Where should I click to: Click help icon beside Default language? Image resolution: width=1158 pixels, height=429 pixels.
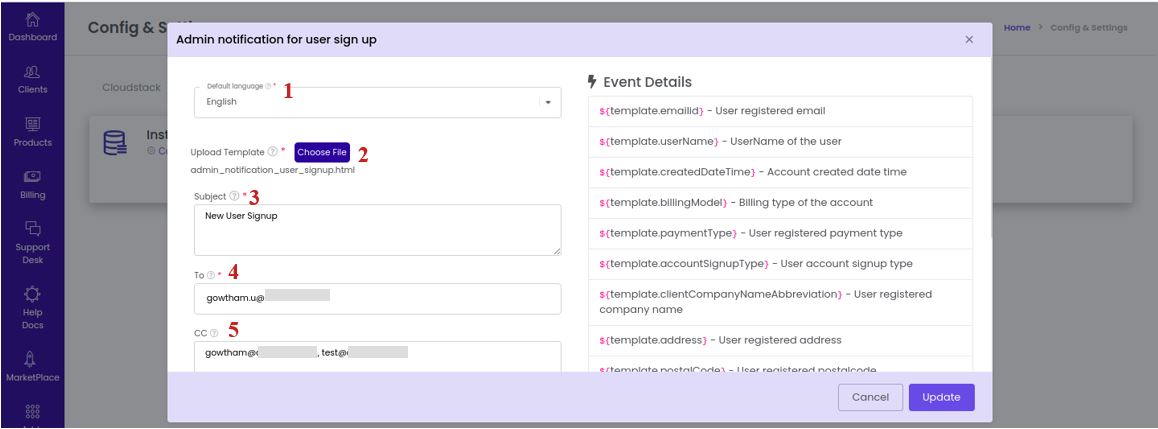[268, 86]
